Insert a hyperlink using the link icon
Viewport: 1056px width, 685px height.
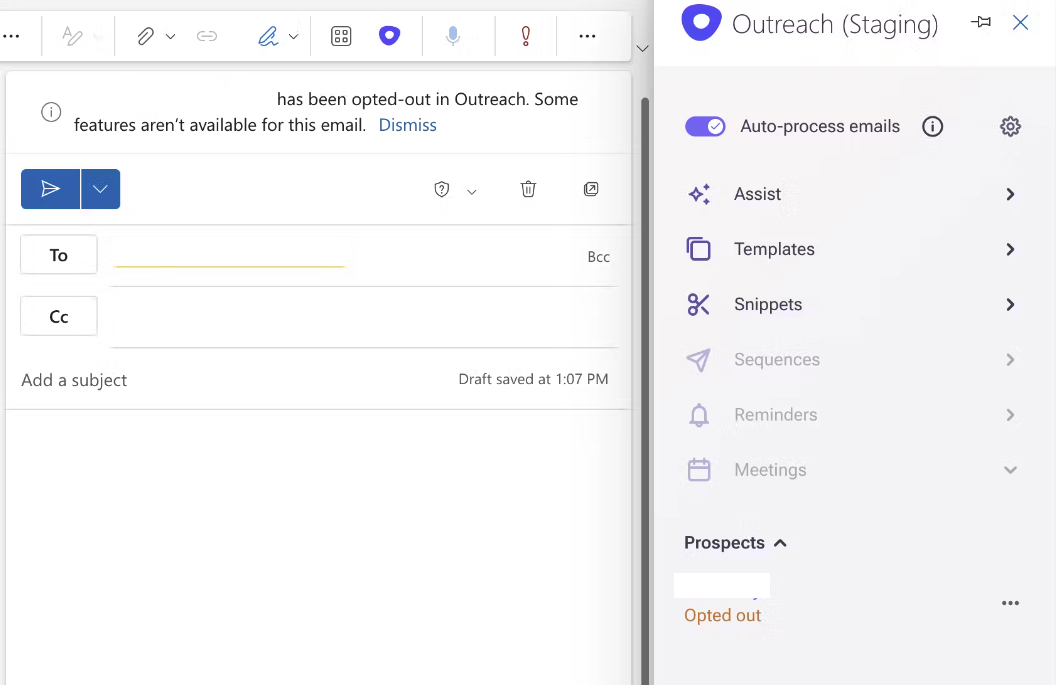[207, 35]
